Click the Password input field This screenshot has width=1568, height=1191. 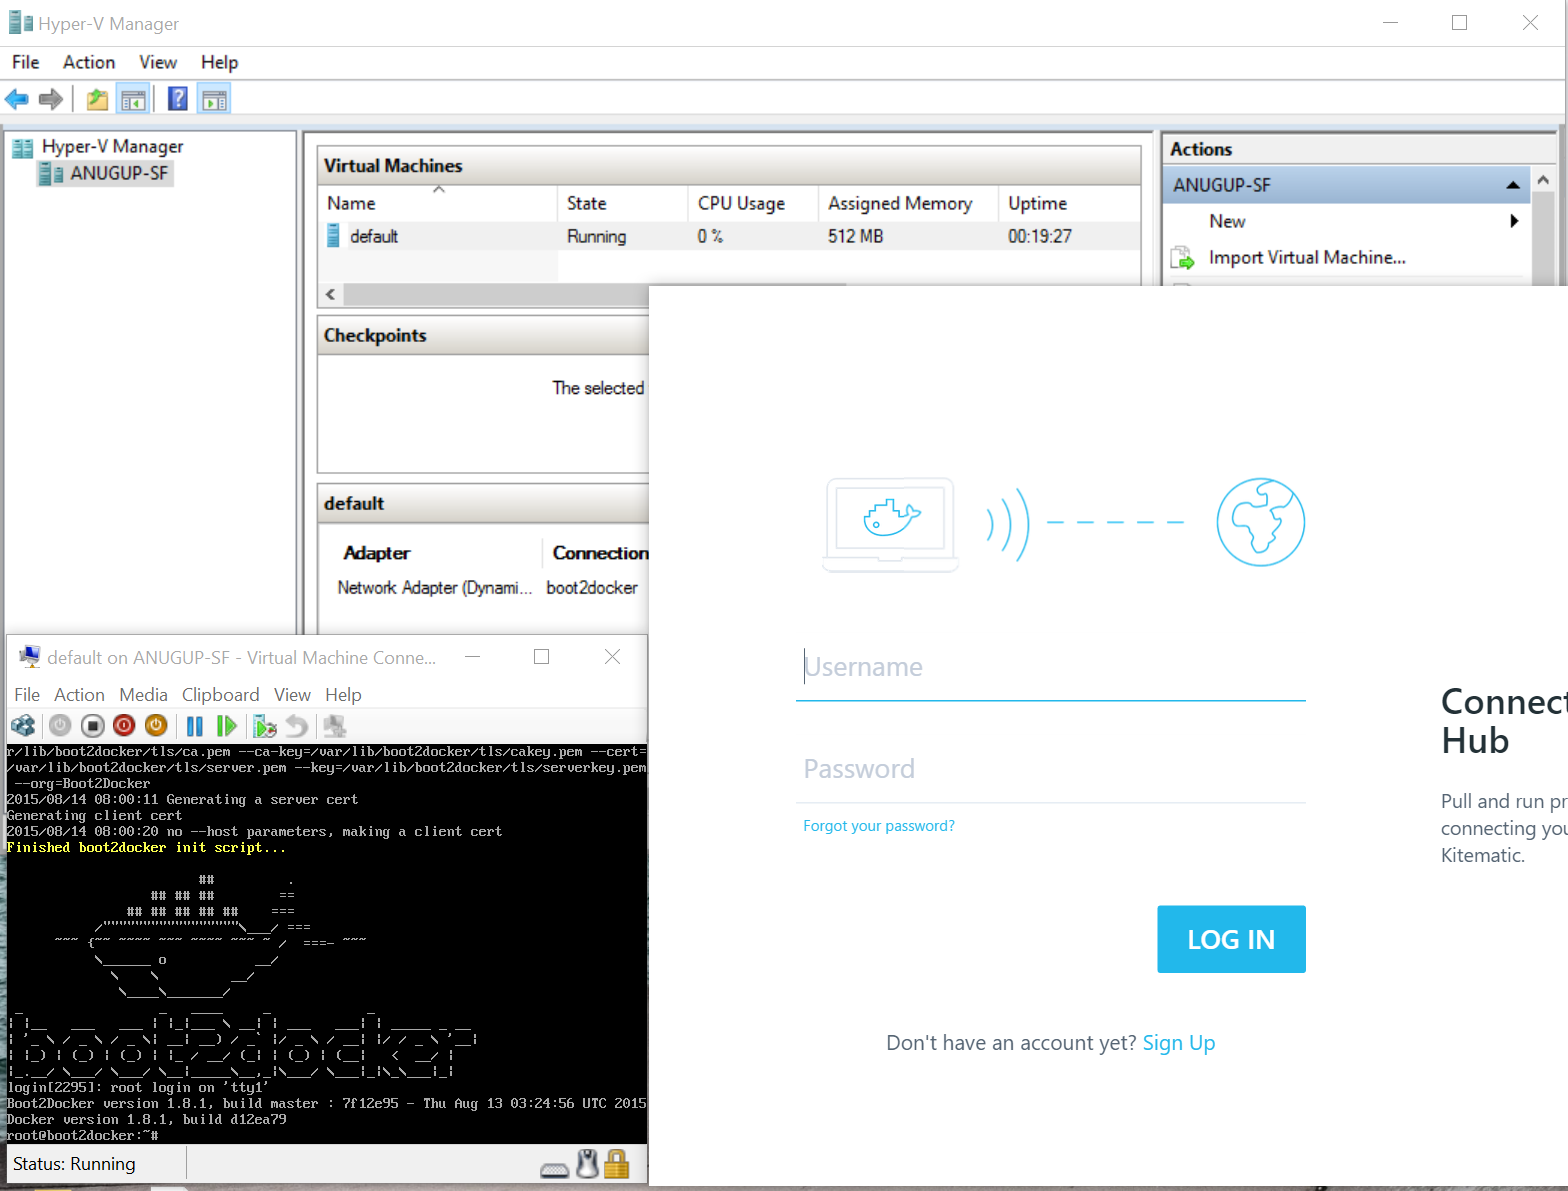pyautogui.click(x=1051, y=769)
